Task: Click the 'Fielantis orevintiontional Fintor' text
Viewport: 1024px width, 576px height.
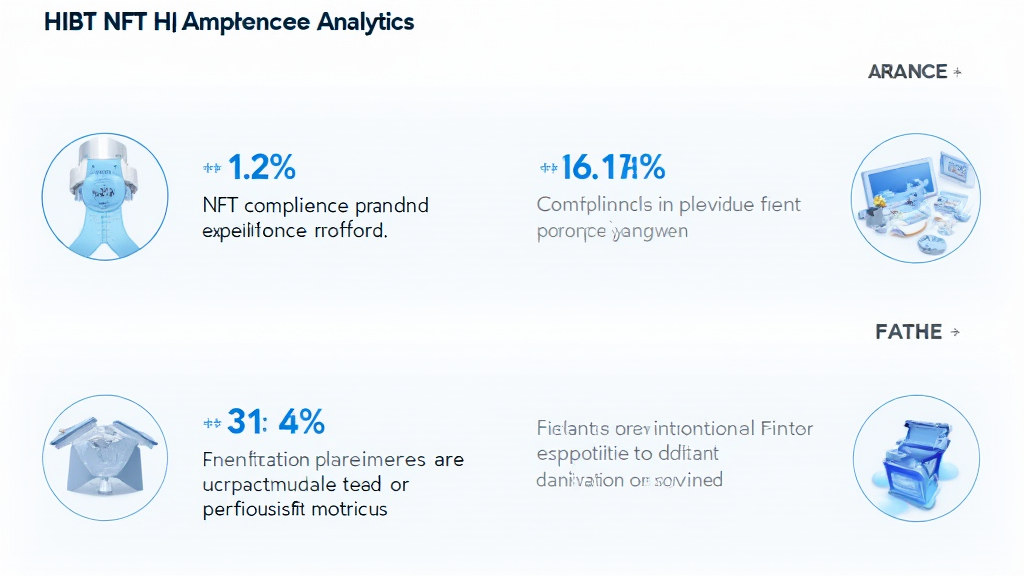Action: click(x=675, y=429)
